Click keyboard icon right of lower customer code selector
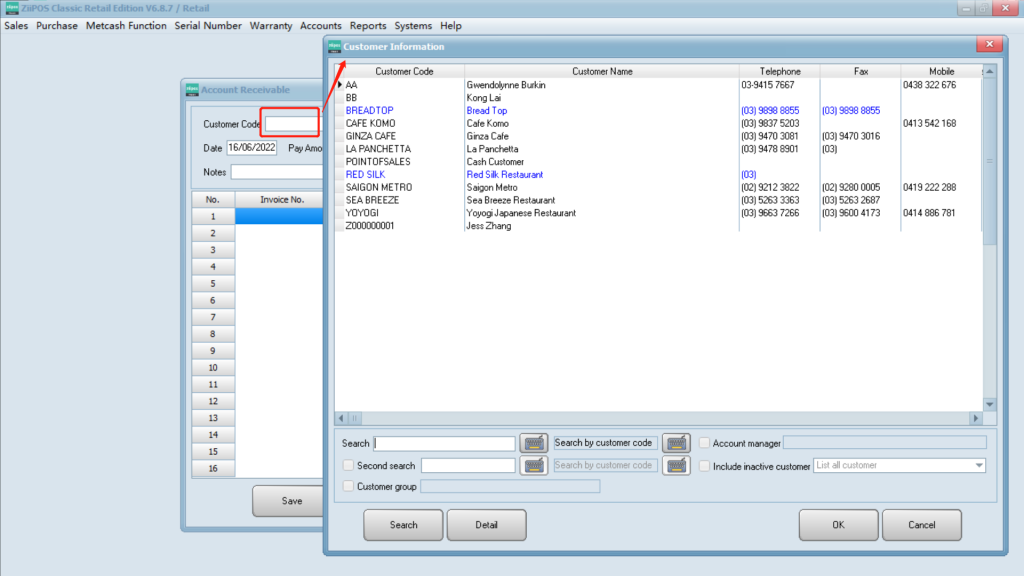The image size is (1024, 576). tap(676, 465)
